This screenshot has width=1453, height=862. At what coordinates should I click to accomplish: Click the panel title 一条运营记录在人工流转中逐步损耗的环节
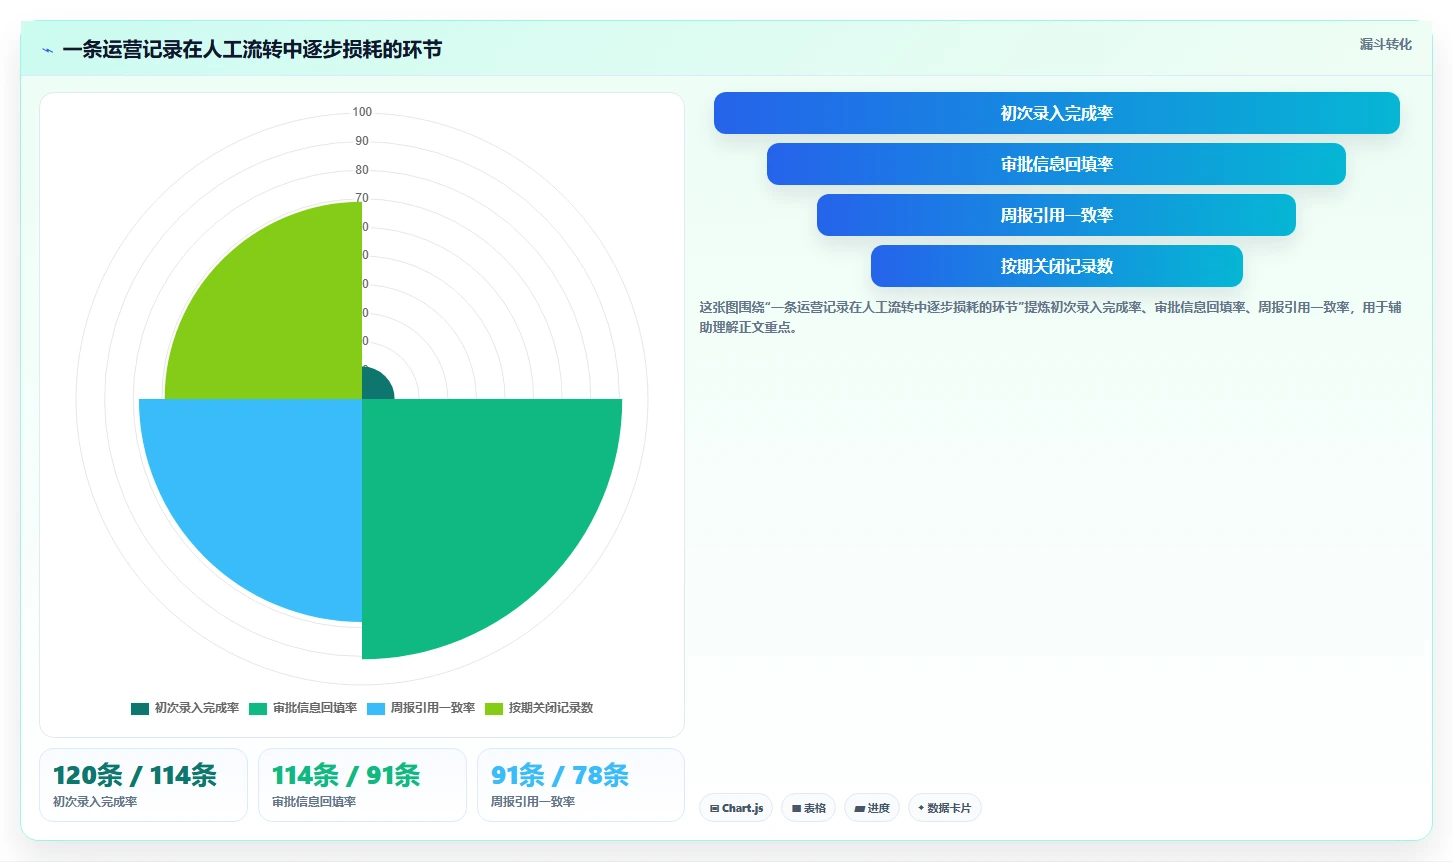click(252, 50)
